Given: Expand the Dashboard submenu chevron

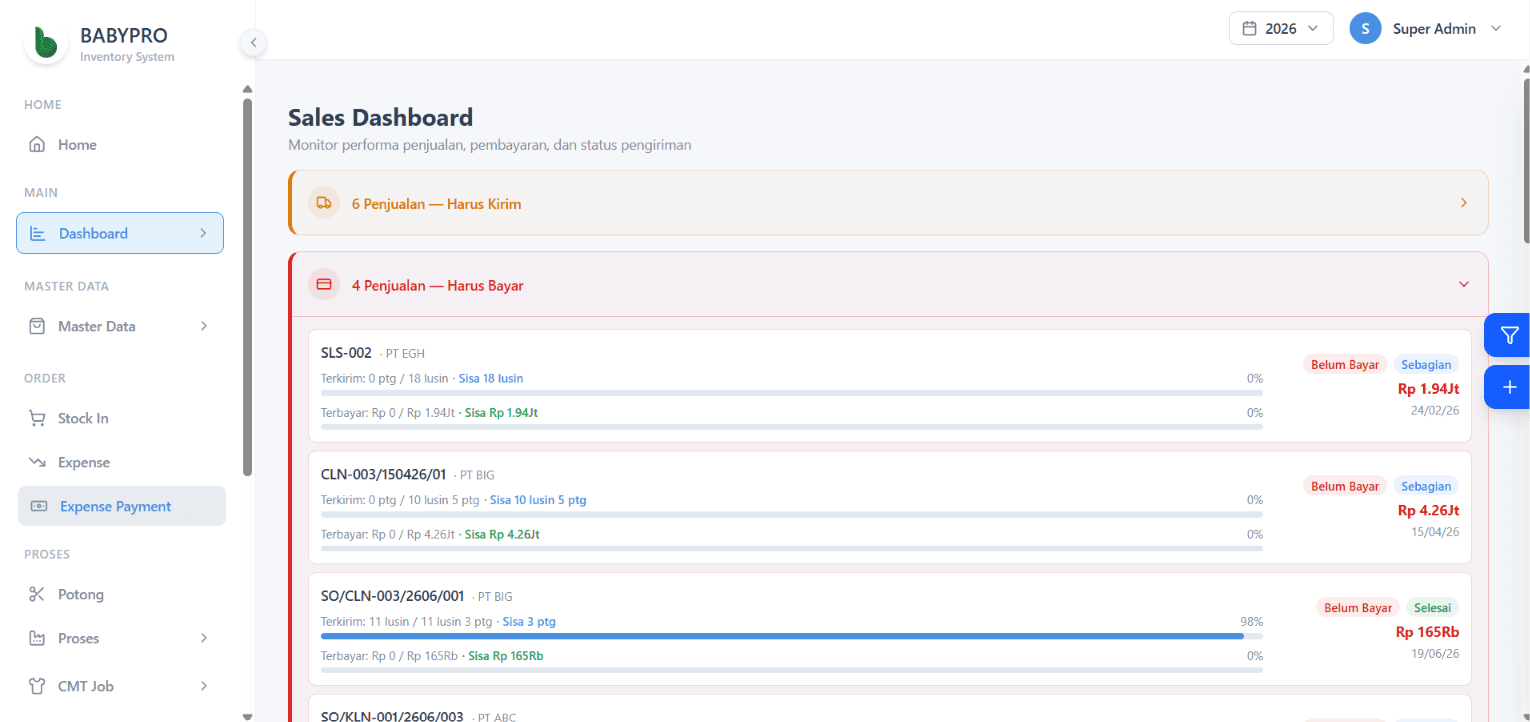Looking at the screenshot, I should click(x=203, y=233).
